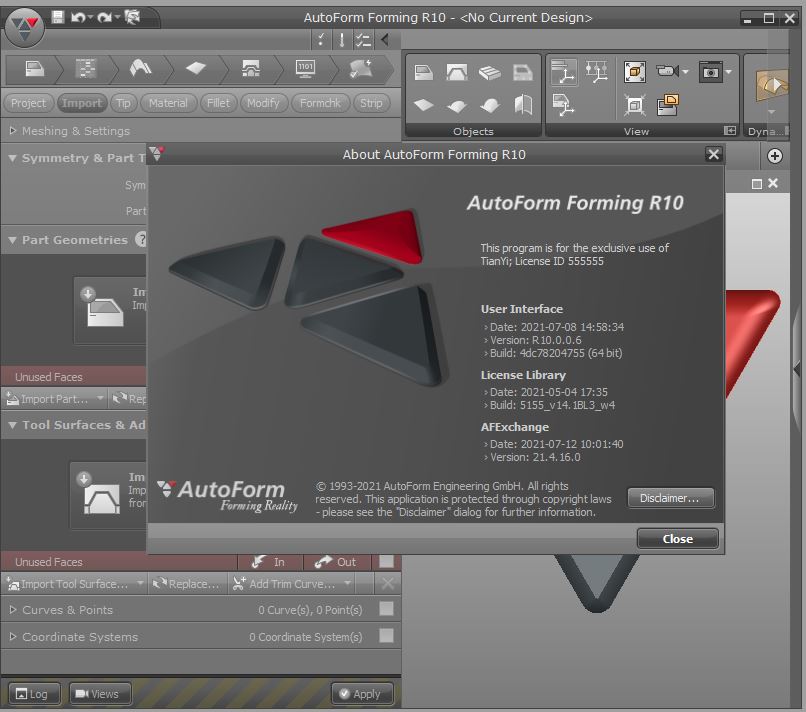Click the Apply button
Viewport: 806px width, 712px height.
(362, 694)
